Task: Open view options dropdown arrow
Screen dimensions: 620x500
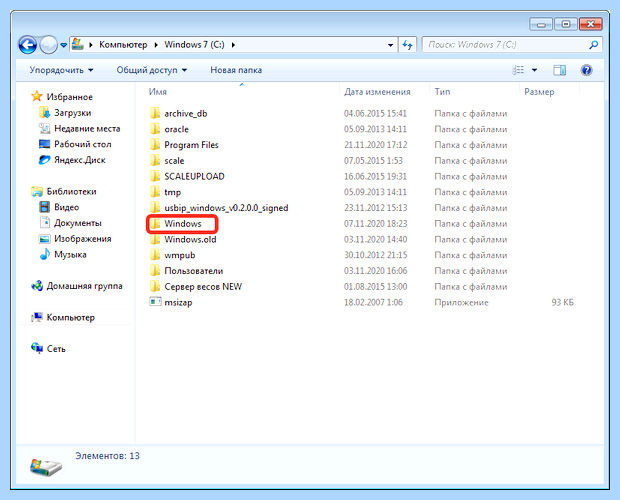Action: click(x=535, y=70)
